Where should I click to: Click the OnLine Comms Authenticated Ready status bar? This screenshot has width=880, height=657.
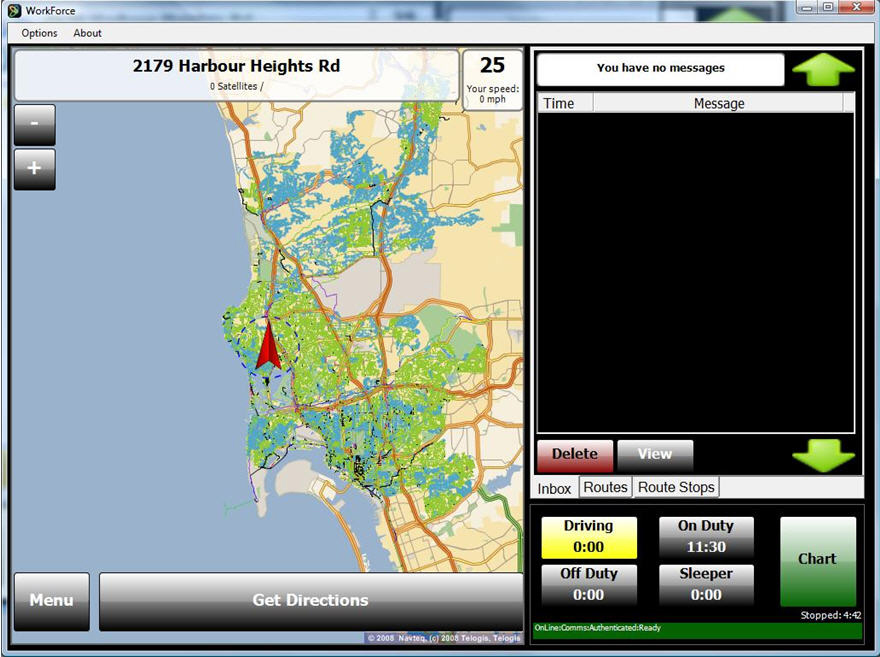pyautogui.click(x=697, y=630)
